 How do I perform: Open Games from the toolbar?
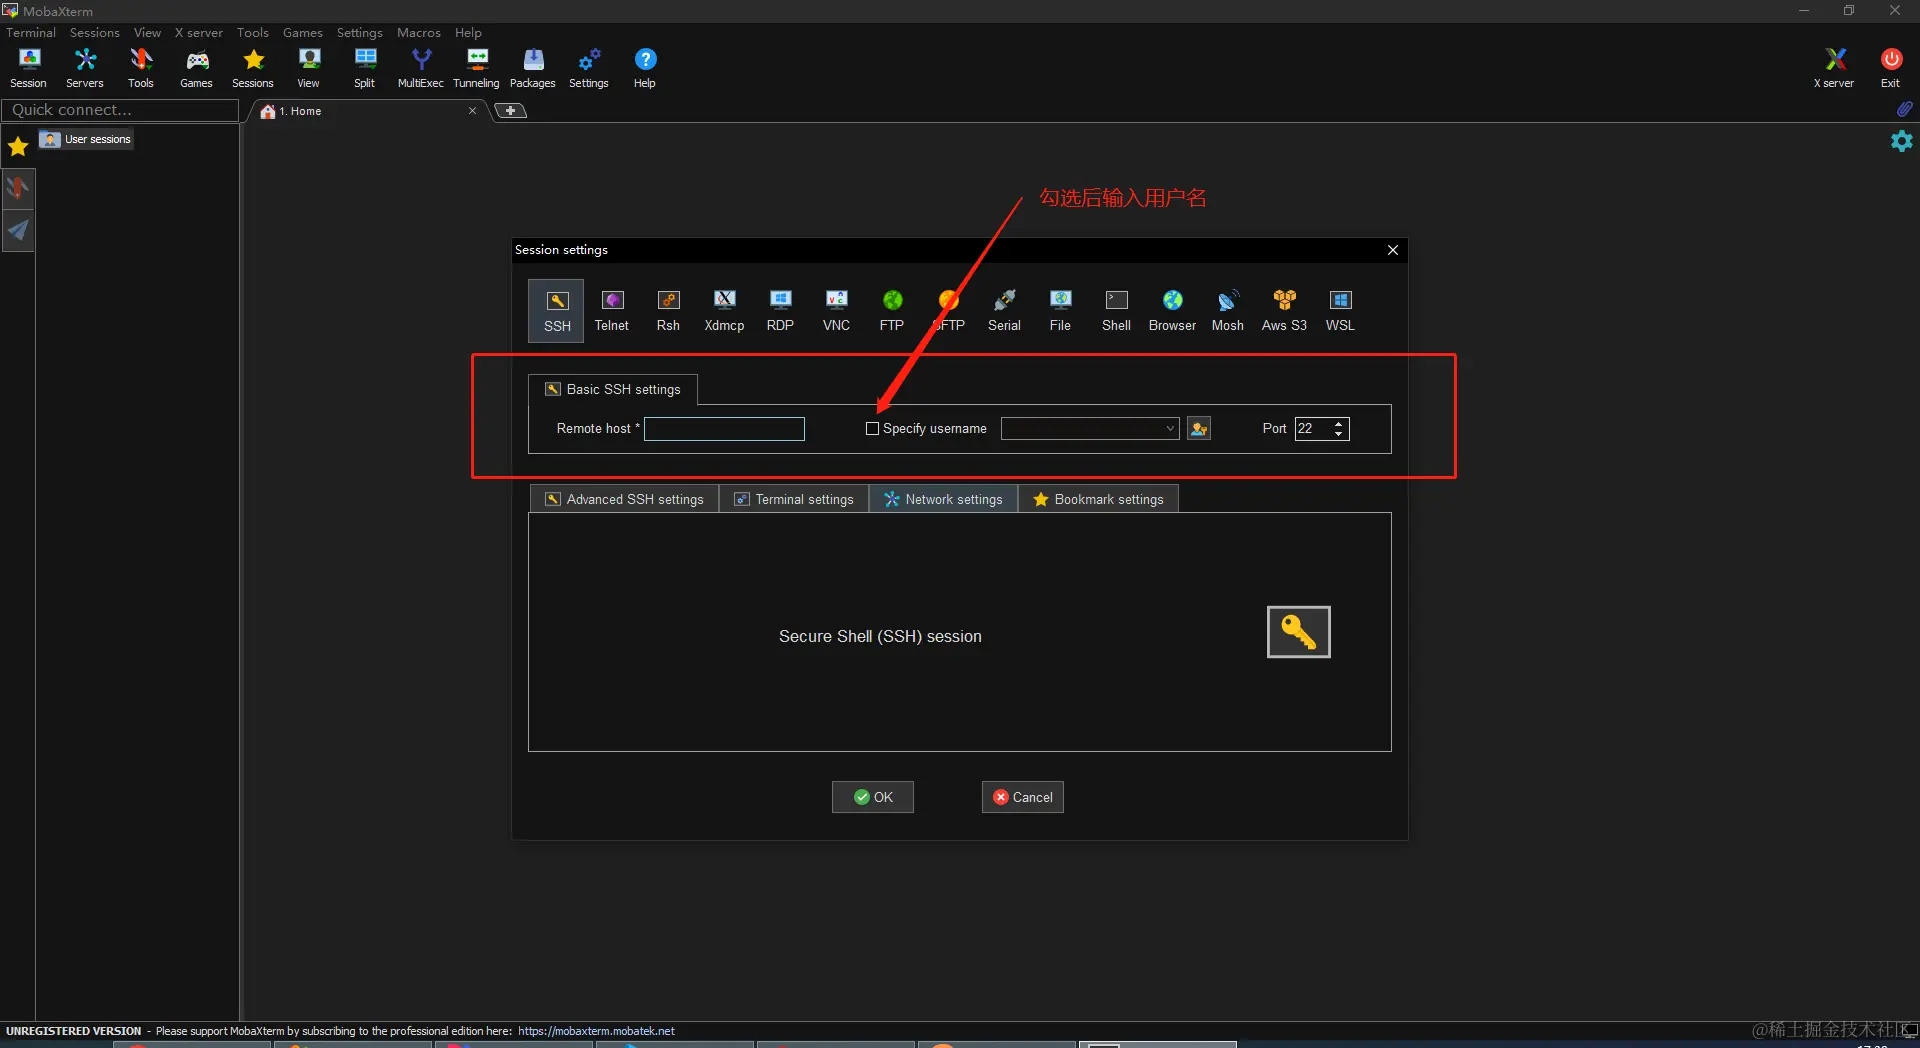(197, 68)
